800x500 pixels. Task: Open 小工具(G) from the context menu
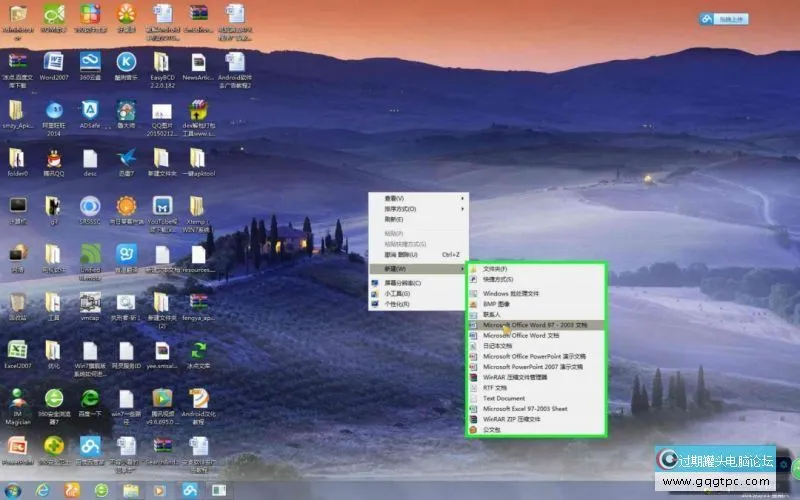(418, 293)
